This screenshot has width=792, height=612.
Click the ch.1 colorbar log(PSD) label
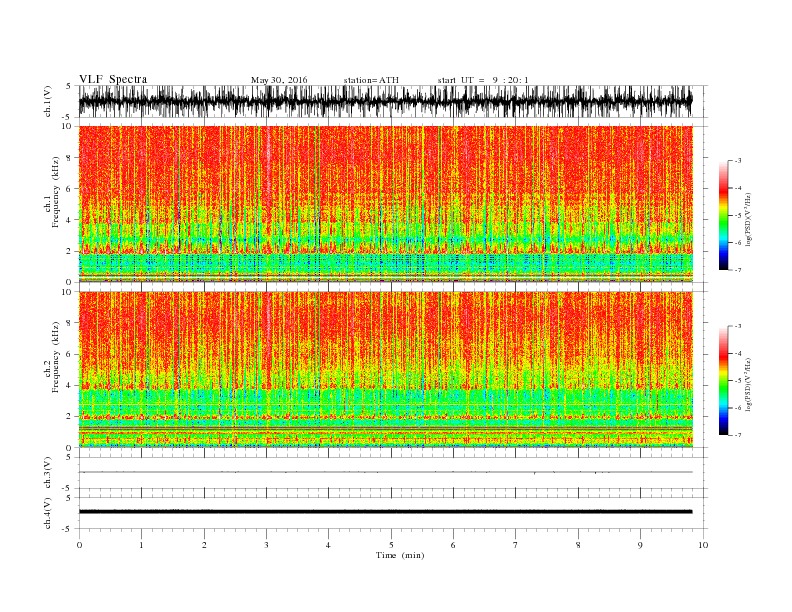tap(749, 218)
